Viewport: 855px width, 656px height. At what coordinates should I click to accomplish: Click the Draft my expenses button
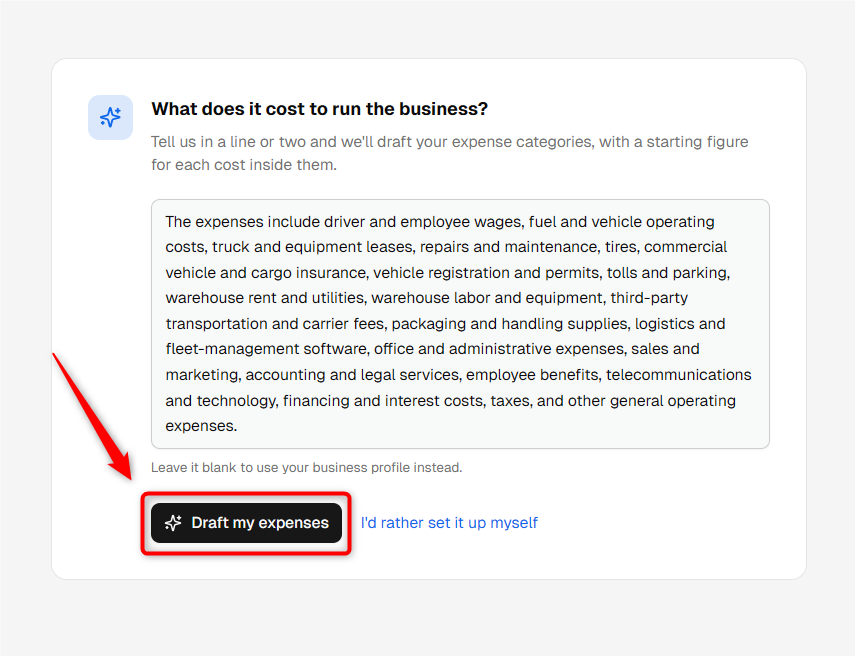(x=246, y=523)
